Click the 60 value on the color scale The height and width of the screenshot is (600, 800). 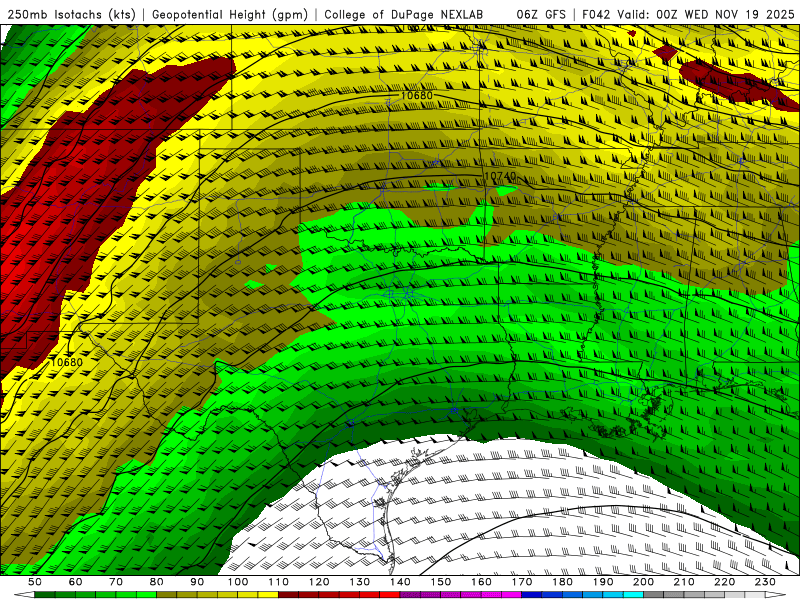(x=76, y=582)
